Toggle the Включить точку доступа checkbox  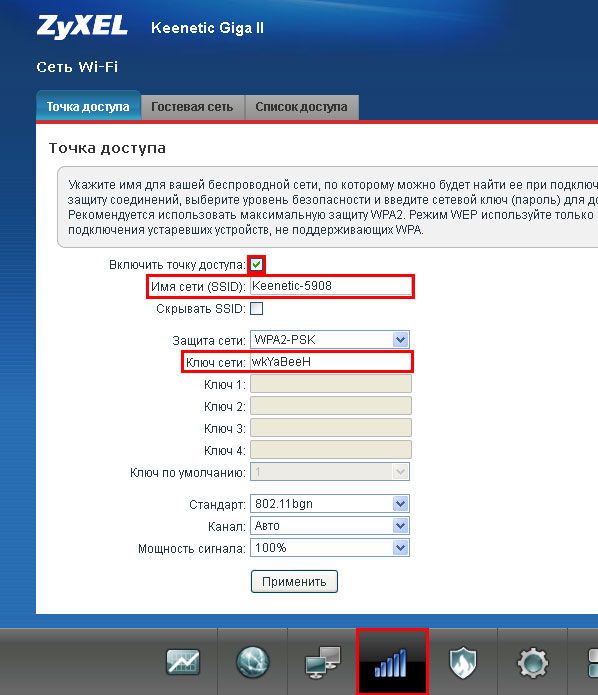pyautogui.click(x=257, y=265)
